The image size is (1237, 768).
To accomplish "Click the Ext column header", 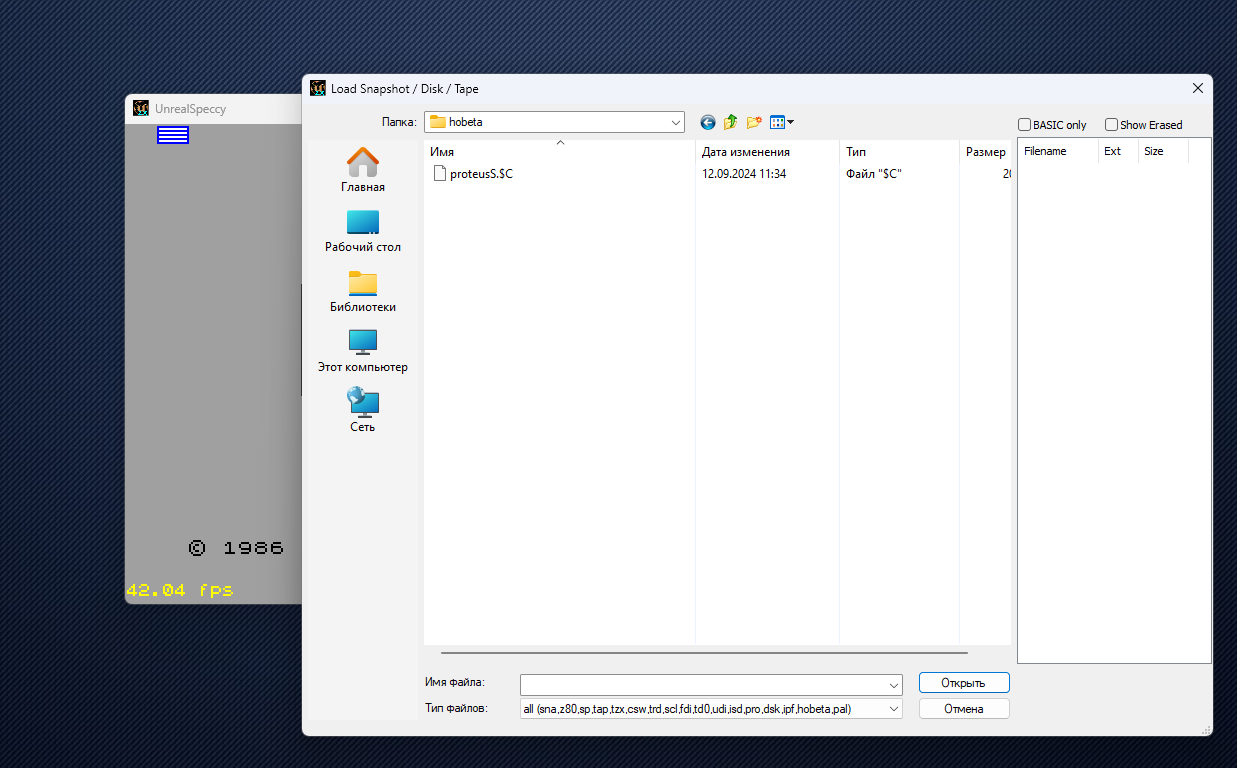I will coord(1118,152).
